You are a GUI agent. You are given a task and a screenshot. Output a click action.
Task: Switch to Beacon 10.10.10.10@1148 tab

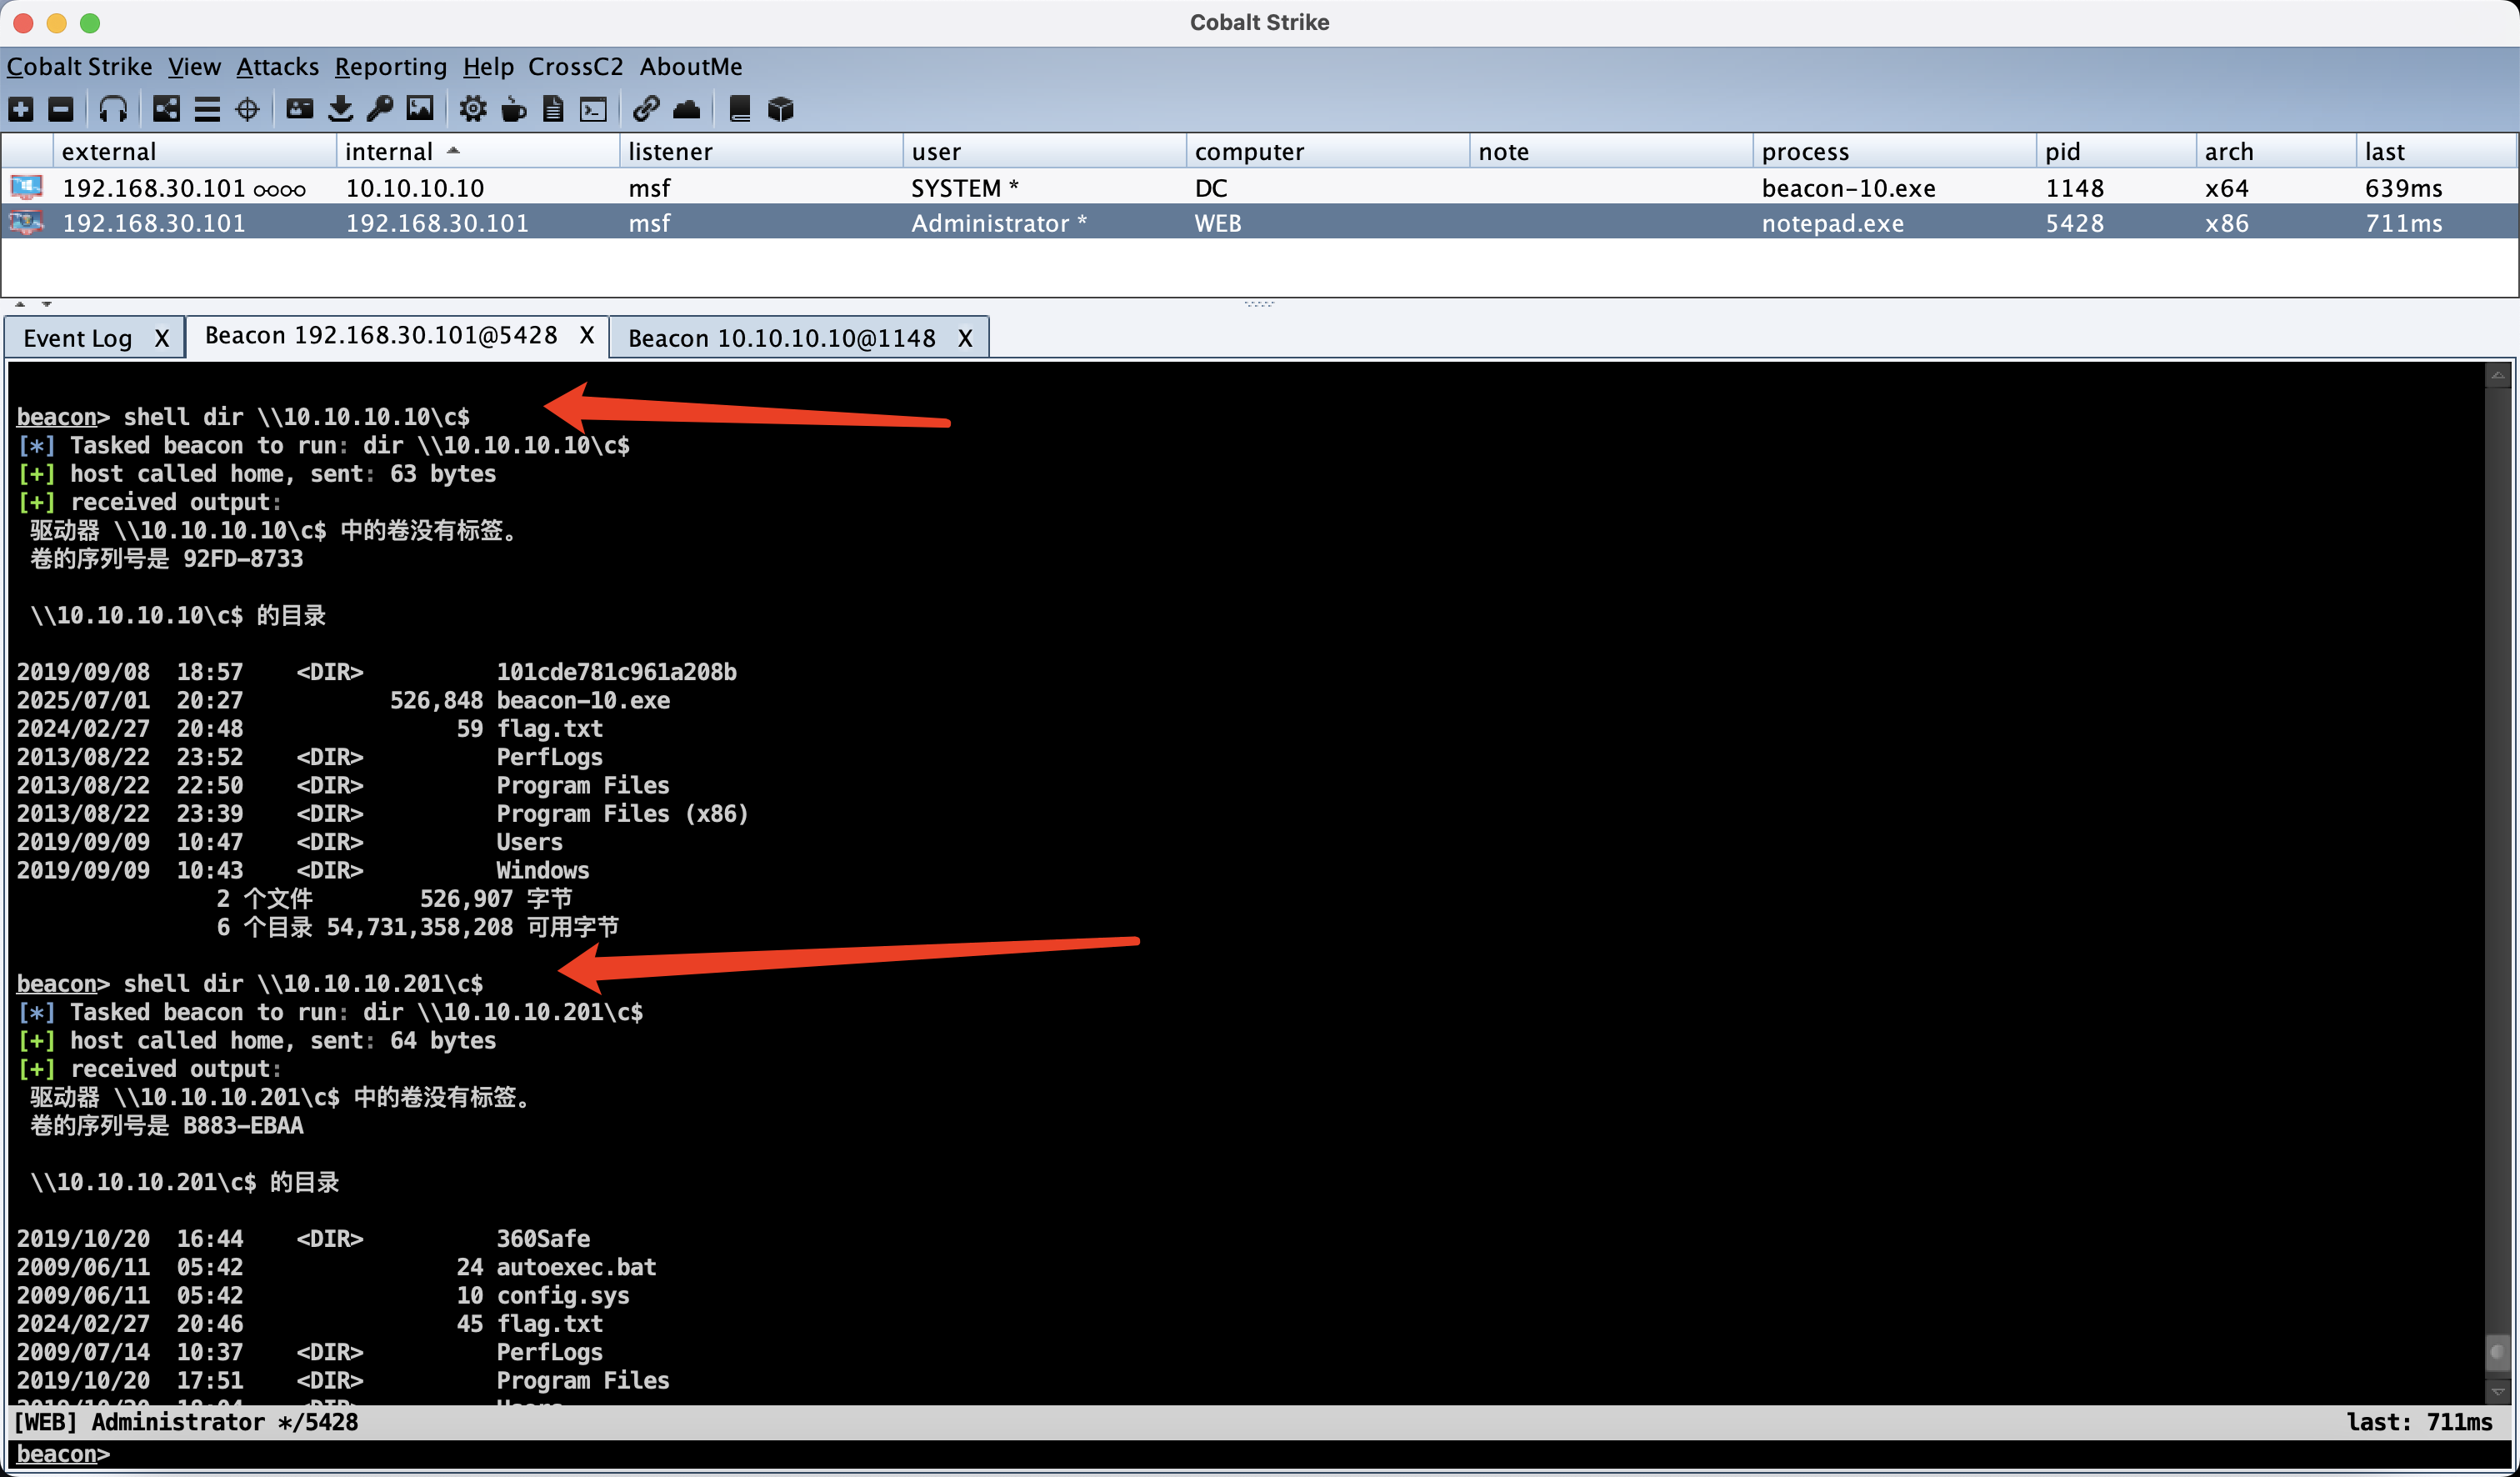782,338
